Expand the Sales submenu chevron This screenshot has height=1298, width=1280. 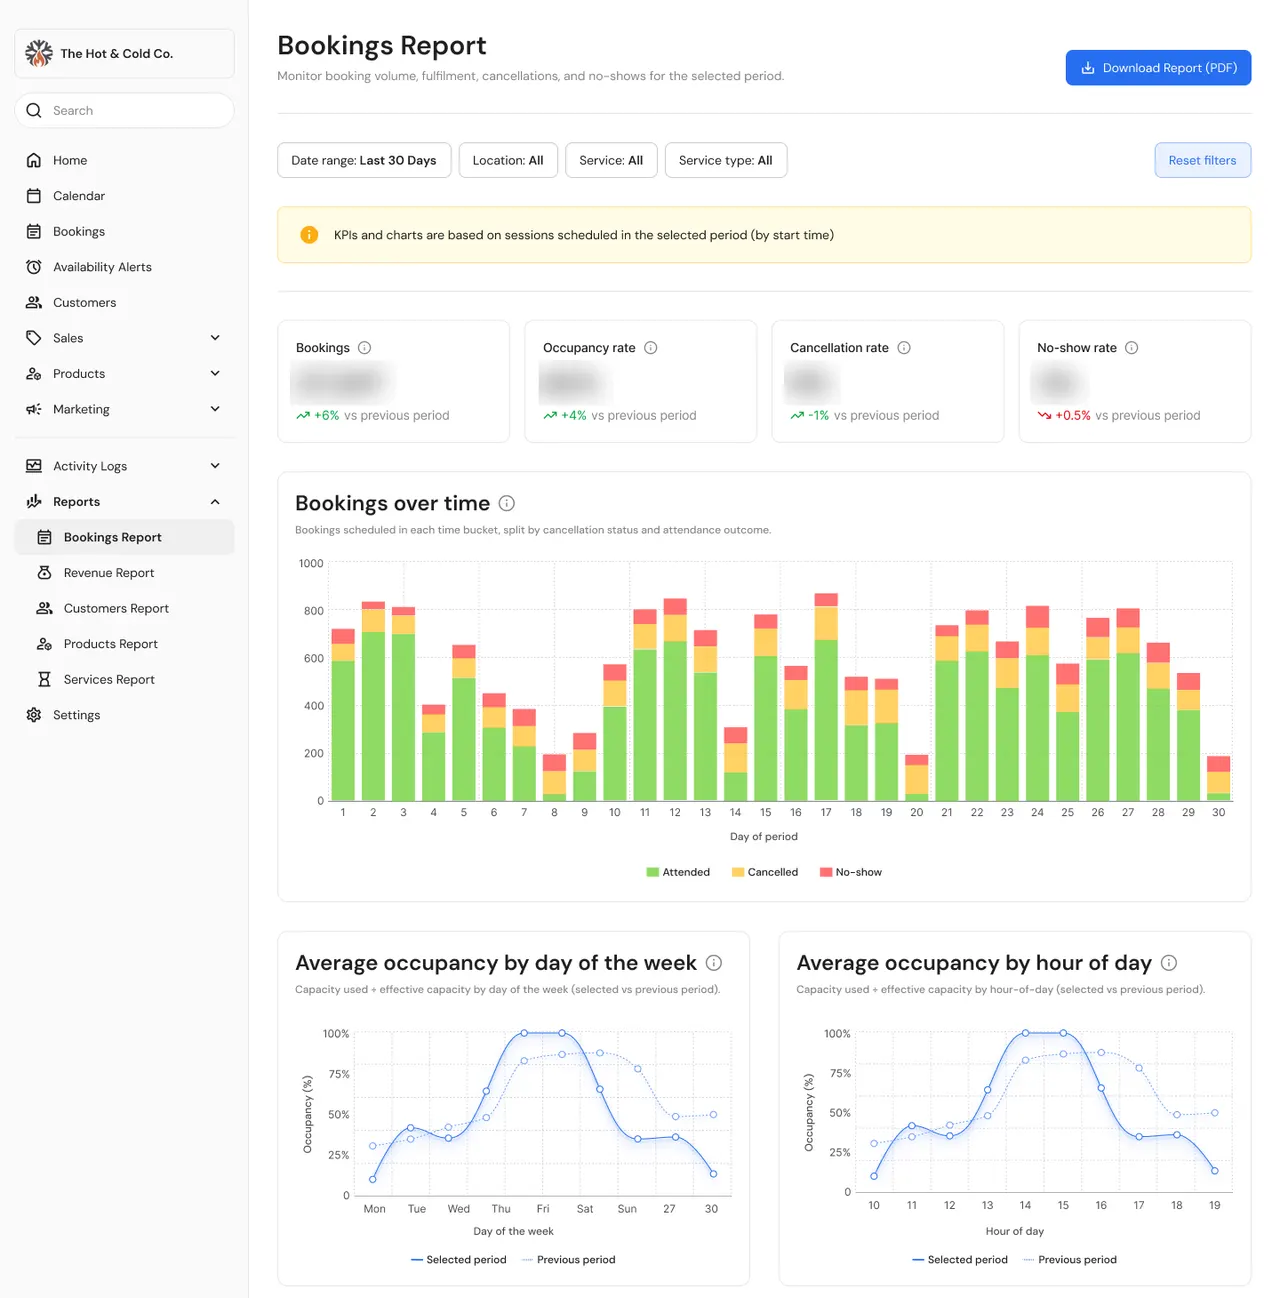click(215, 338)
